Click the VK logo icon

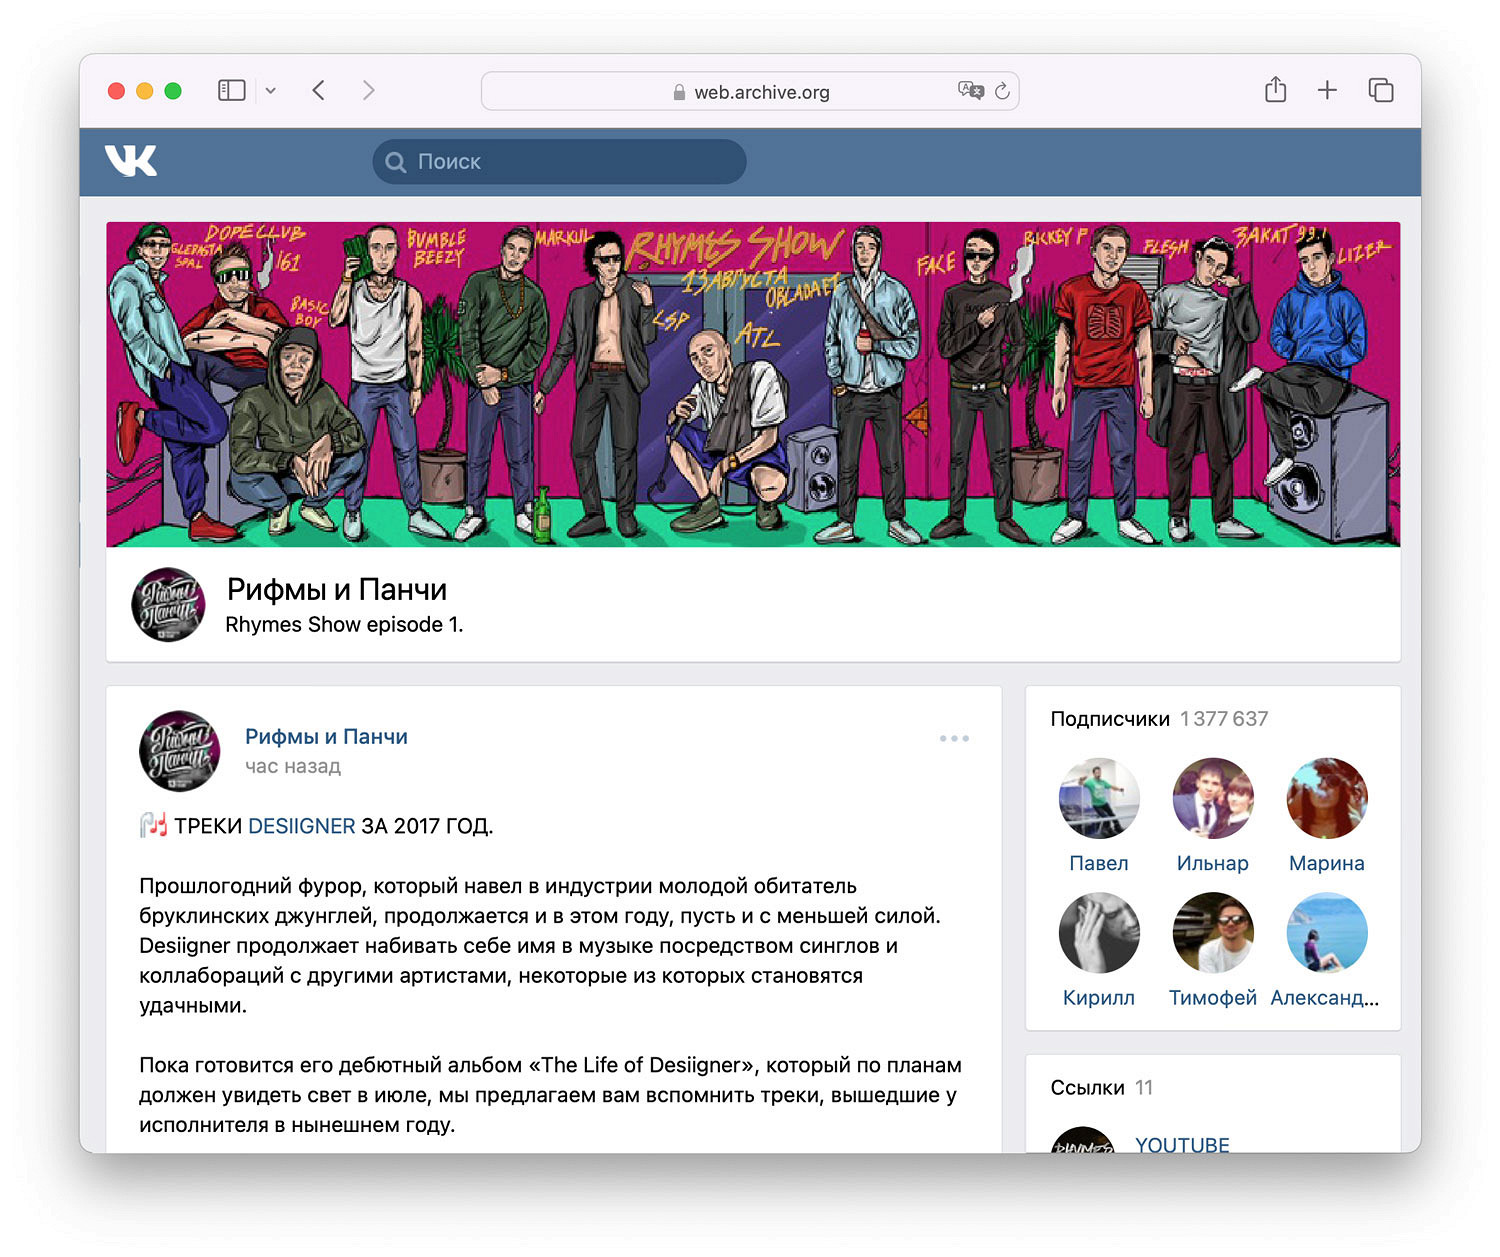131,161
